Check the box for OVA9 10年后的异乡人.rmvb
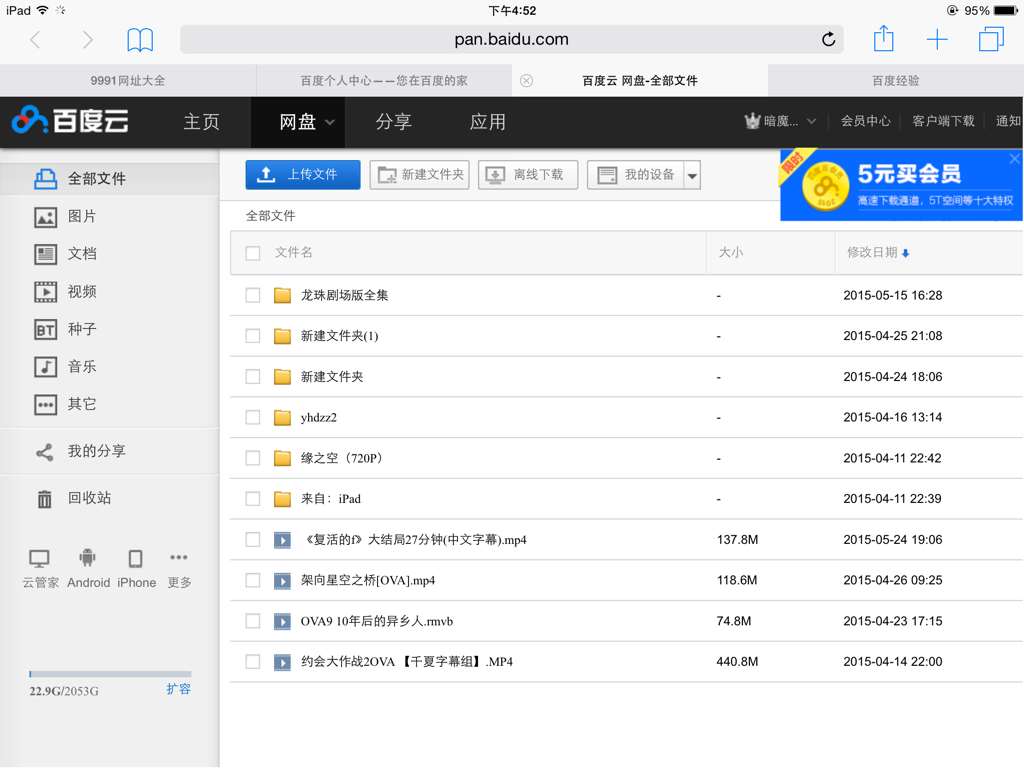The width and height of the screenshot is (1024, 768). pos(253,621)
